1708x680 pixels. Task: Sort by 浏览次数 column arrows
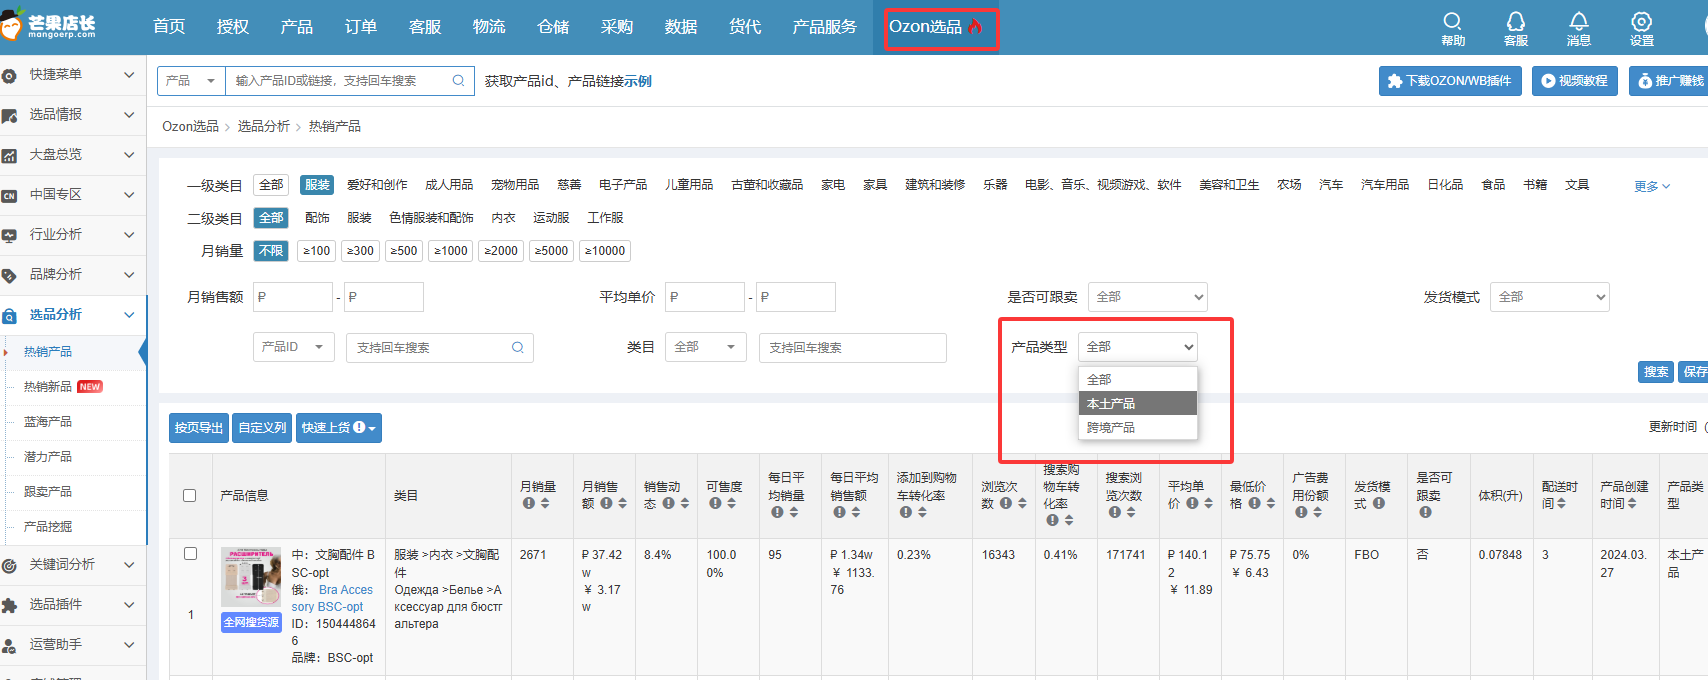1022,503
